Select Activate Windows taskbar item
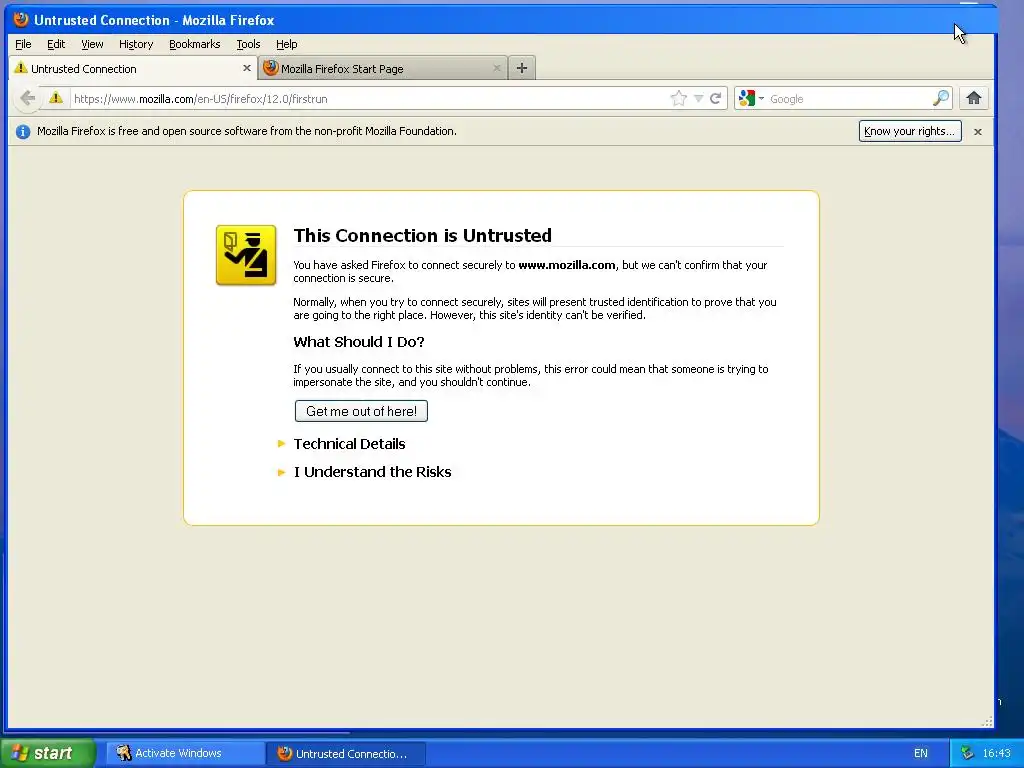The width and height of the screenshot is (1024, 768). click(185, 753)
